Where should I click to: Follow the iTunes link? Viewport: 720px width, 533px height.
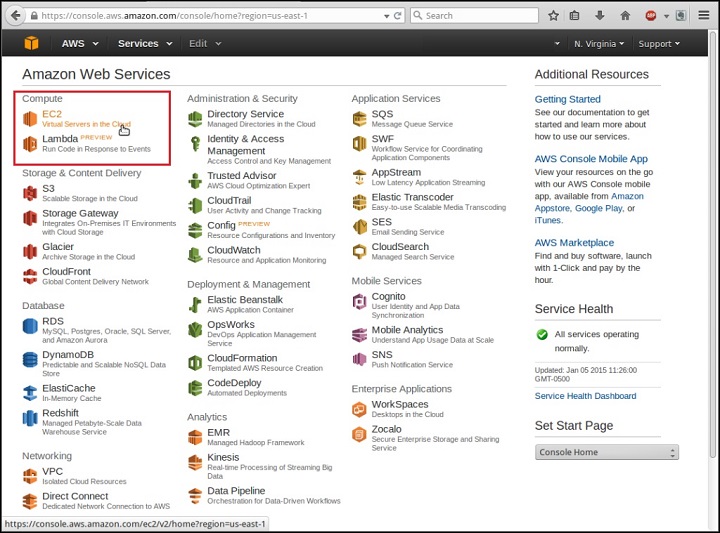(547, 220)
